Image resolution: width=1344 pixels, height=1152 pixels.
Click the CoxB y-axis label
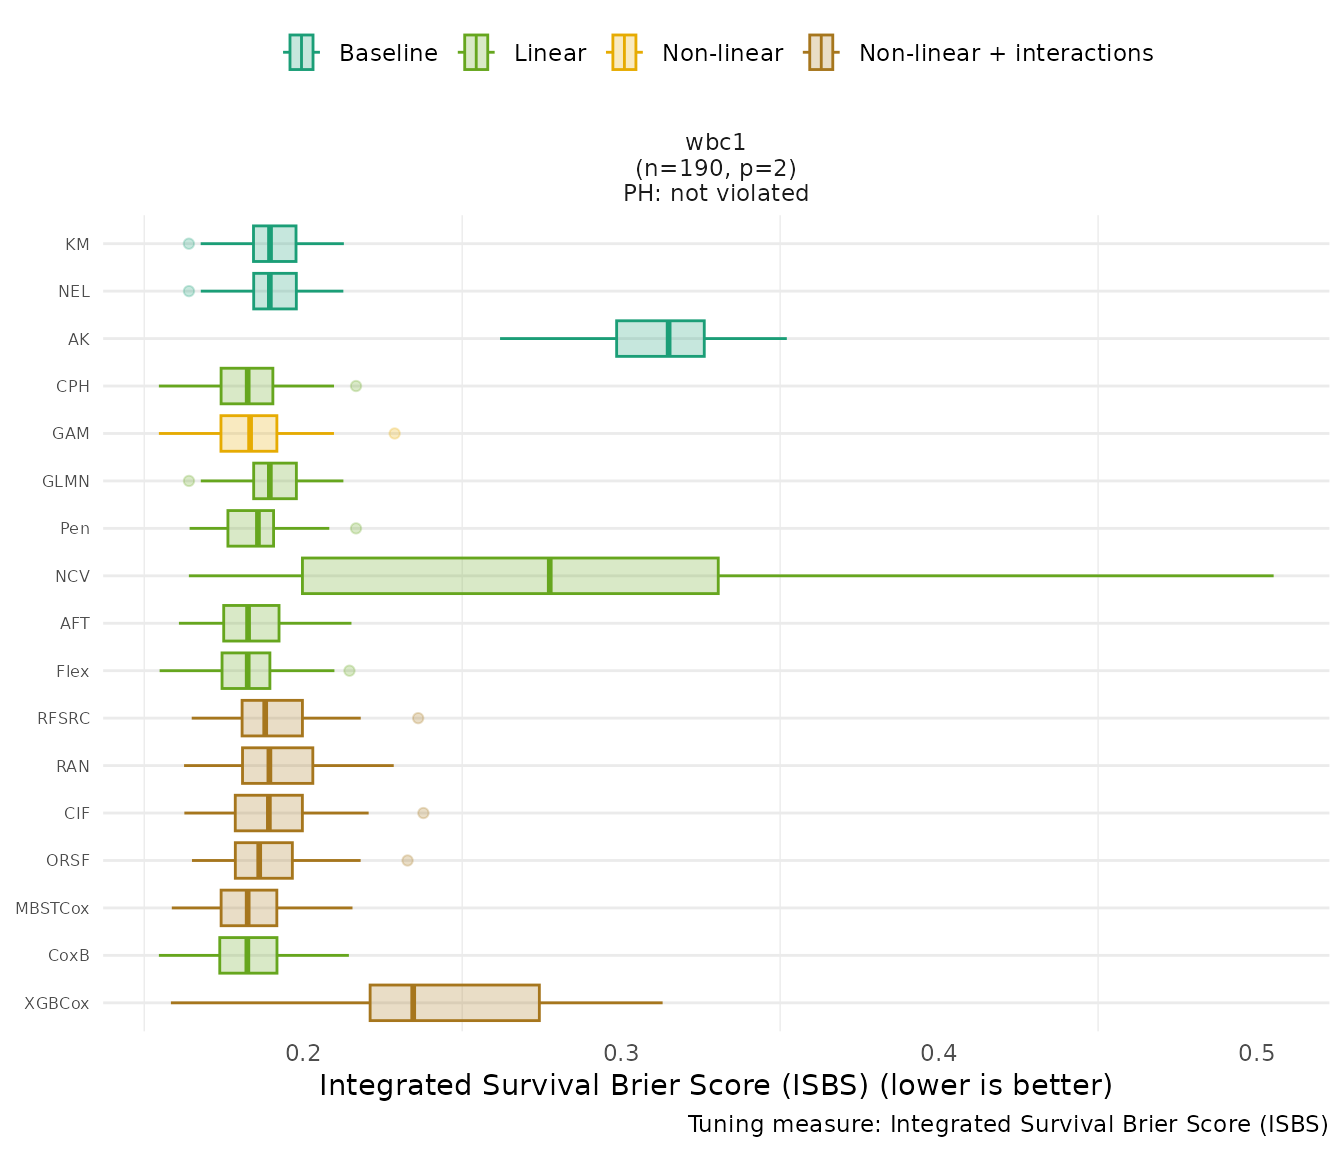click(69, 956)
